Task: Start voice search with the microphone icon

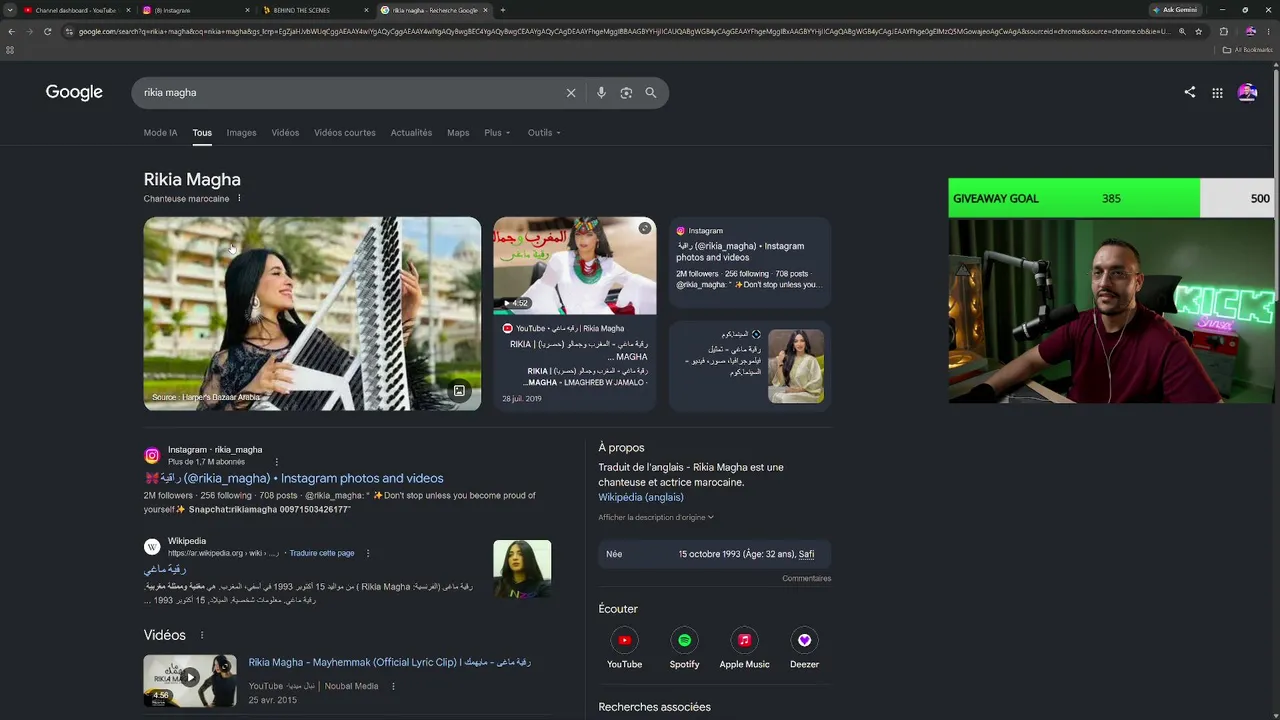Action: (601, 93)
